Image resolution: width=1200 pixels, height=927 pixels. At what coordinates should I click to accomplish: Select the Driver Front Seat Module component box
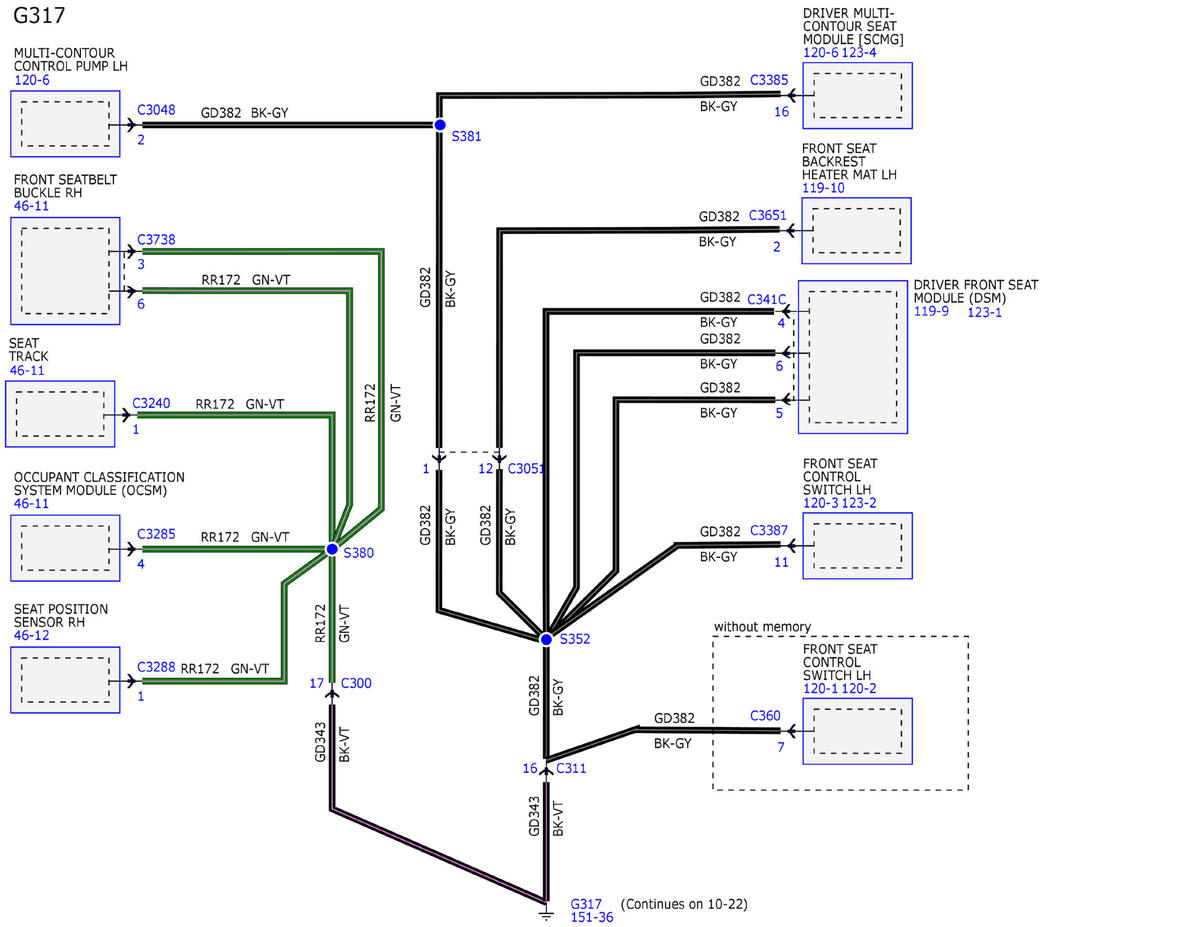[852, 357]
